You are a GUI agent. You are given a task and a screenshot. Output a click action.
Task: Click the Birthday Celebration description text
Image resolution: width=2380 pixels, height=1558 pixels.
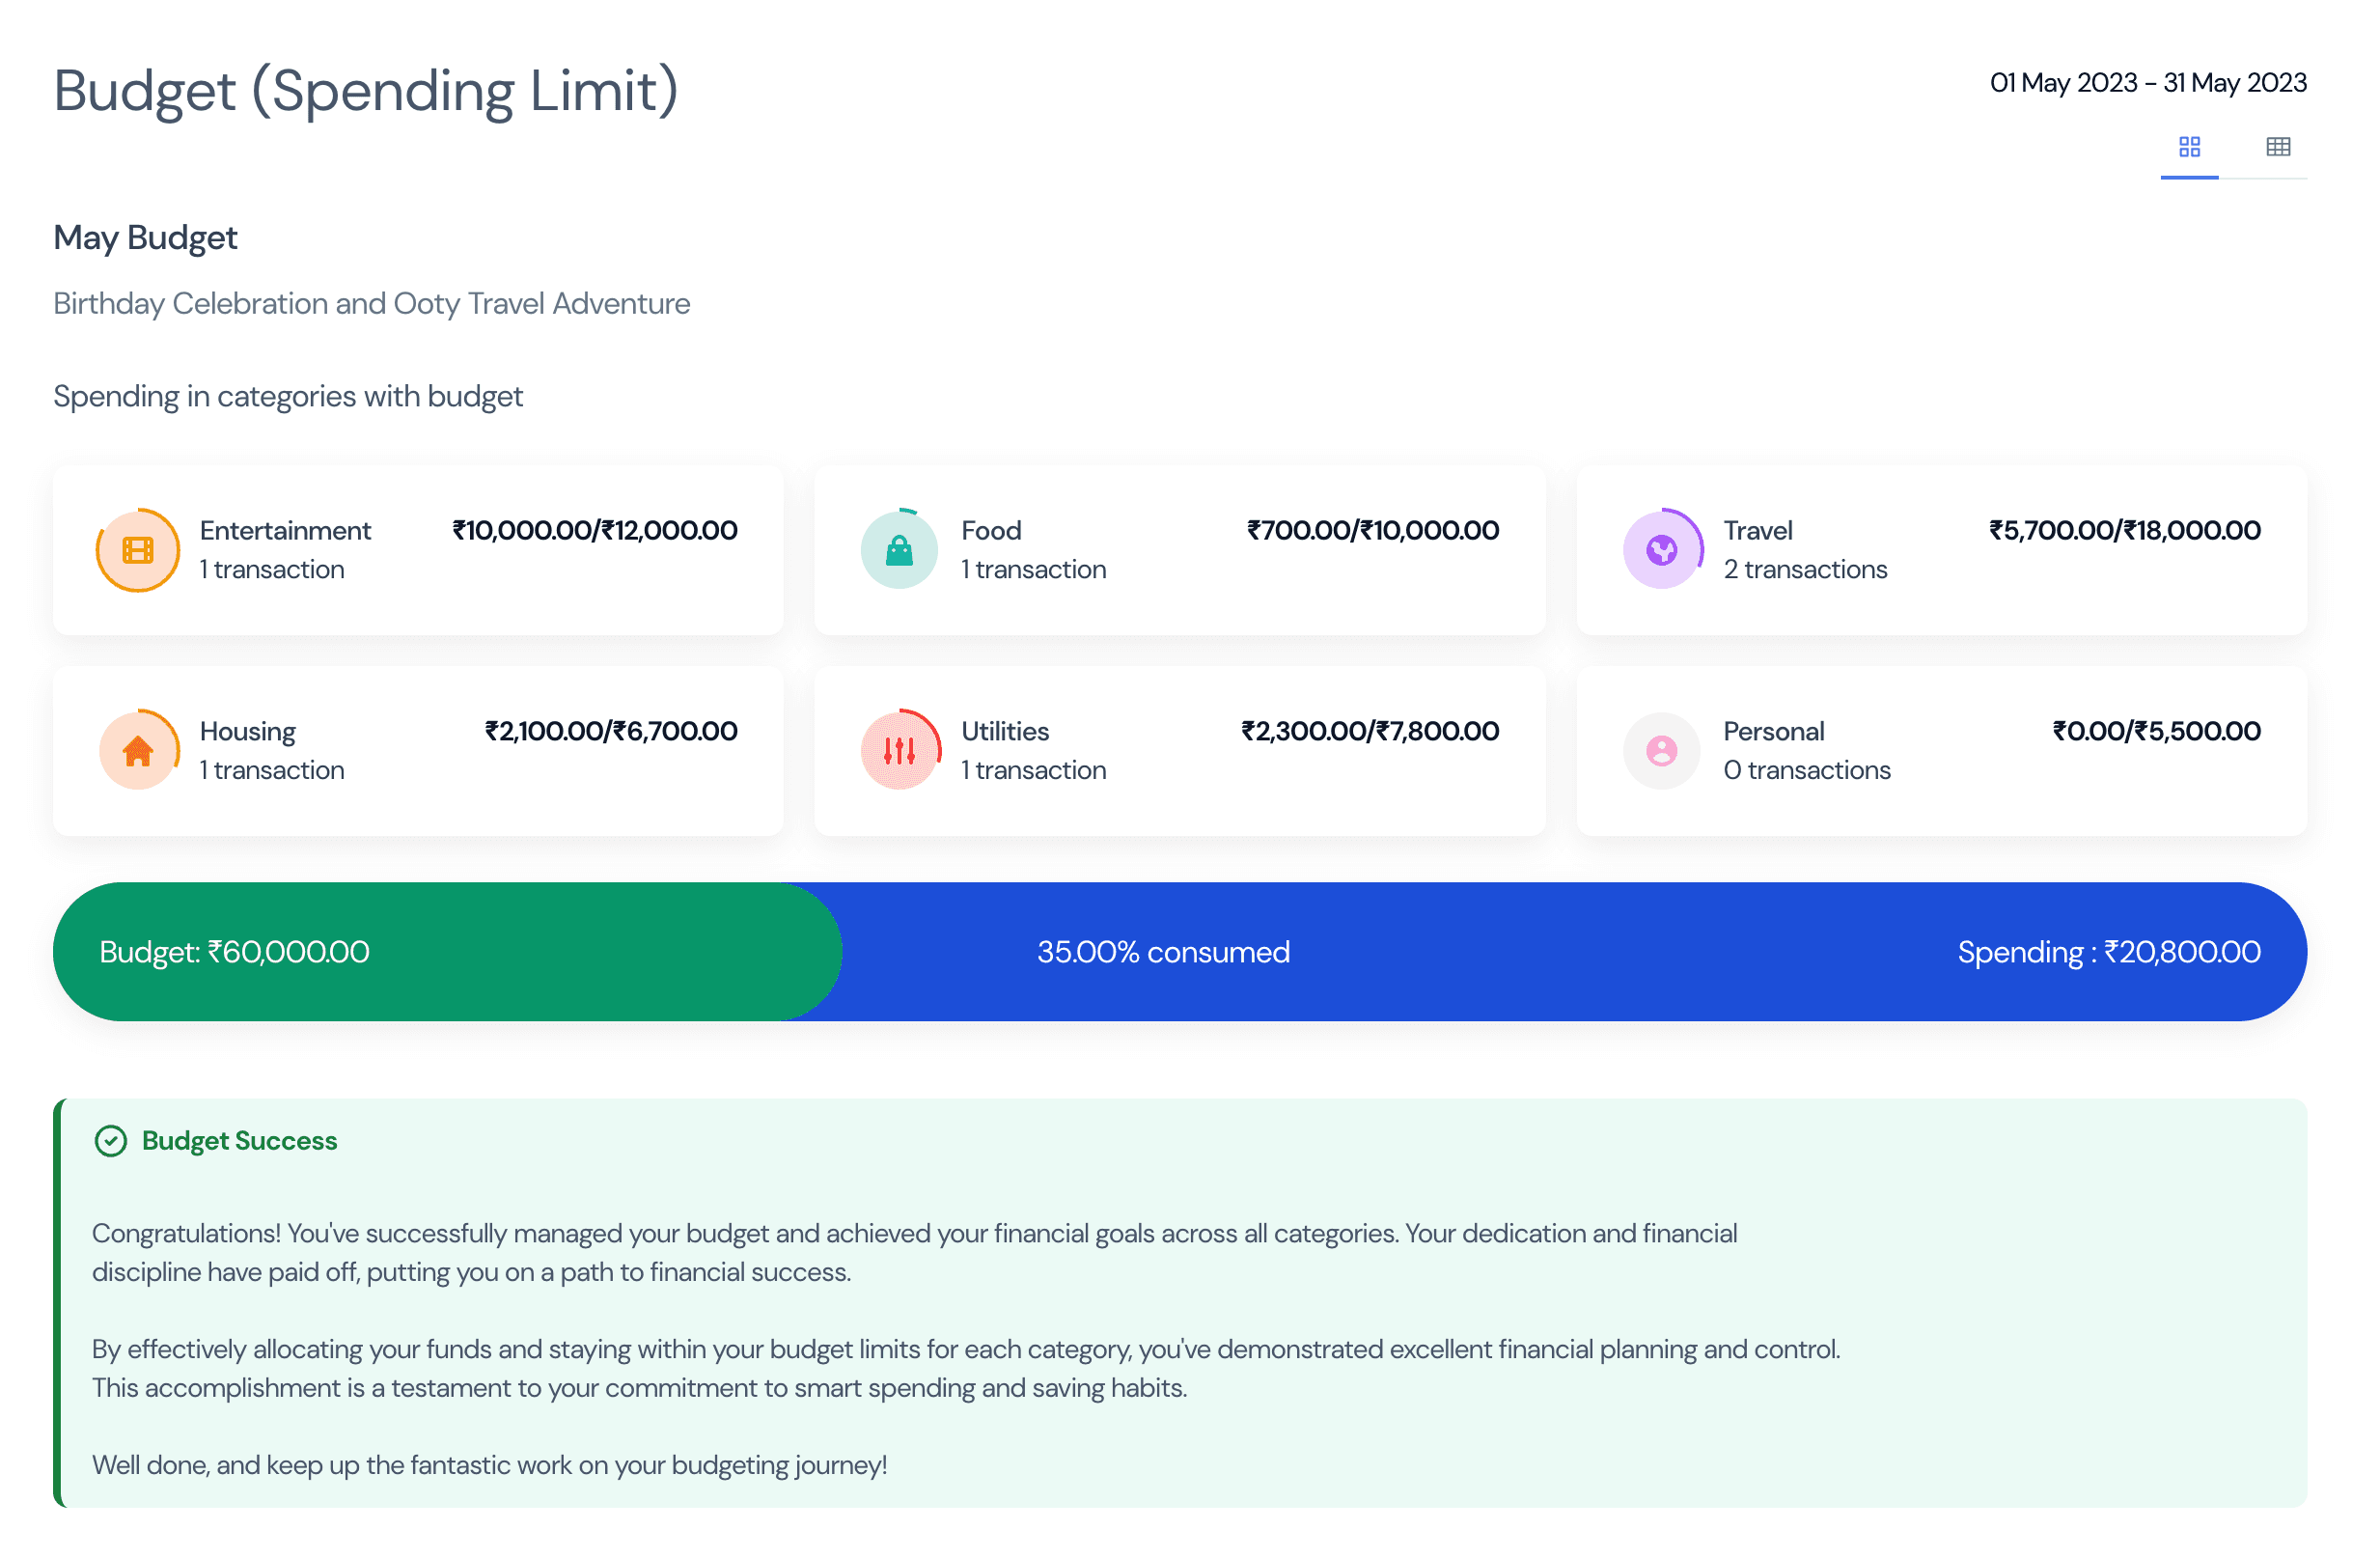coord(371,303)
